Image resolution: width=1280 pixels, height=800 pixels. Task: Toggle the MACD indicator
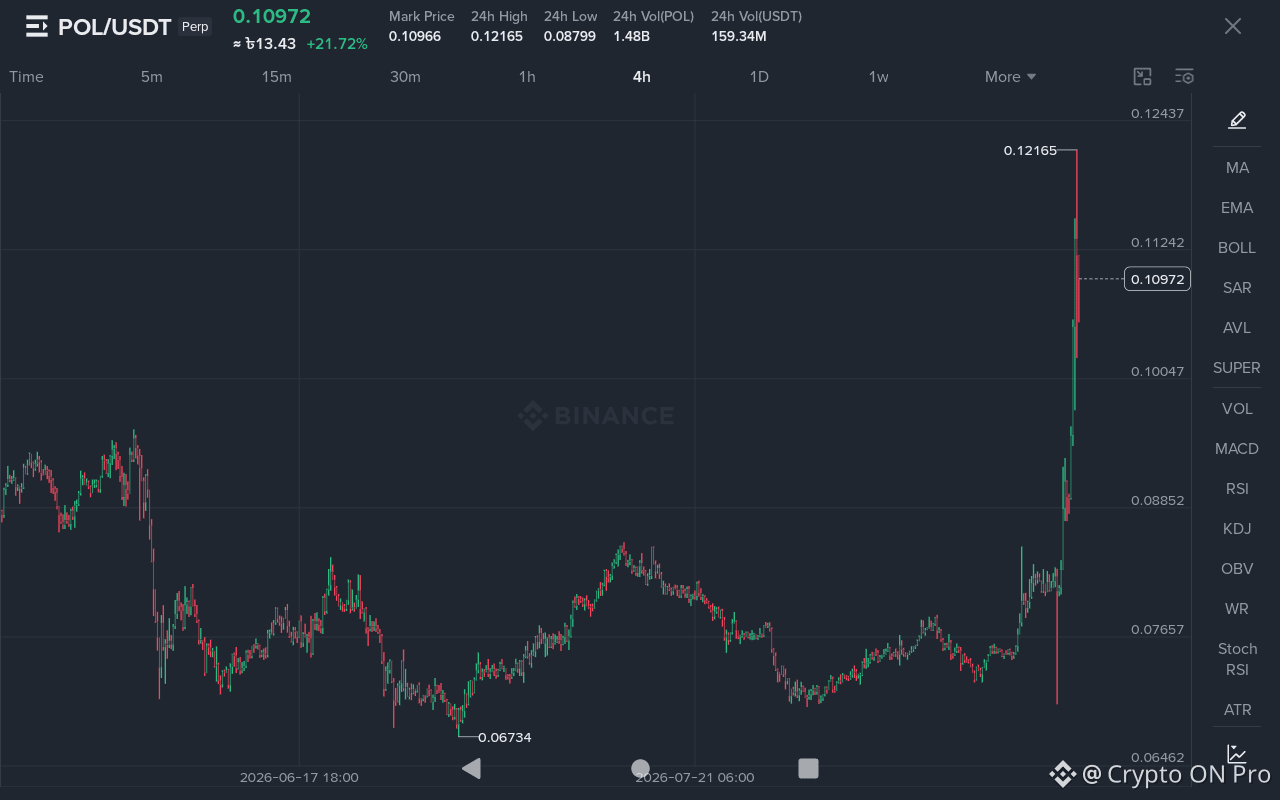coord(1237,449)
